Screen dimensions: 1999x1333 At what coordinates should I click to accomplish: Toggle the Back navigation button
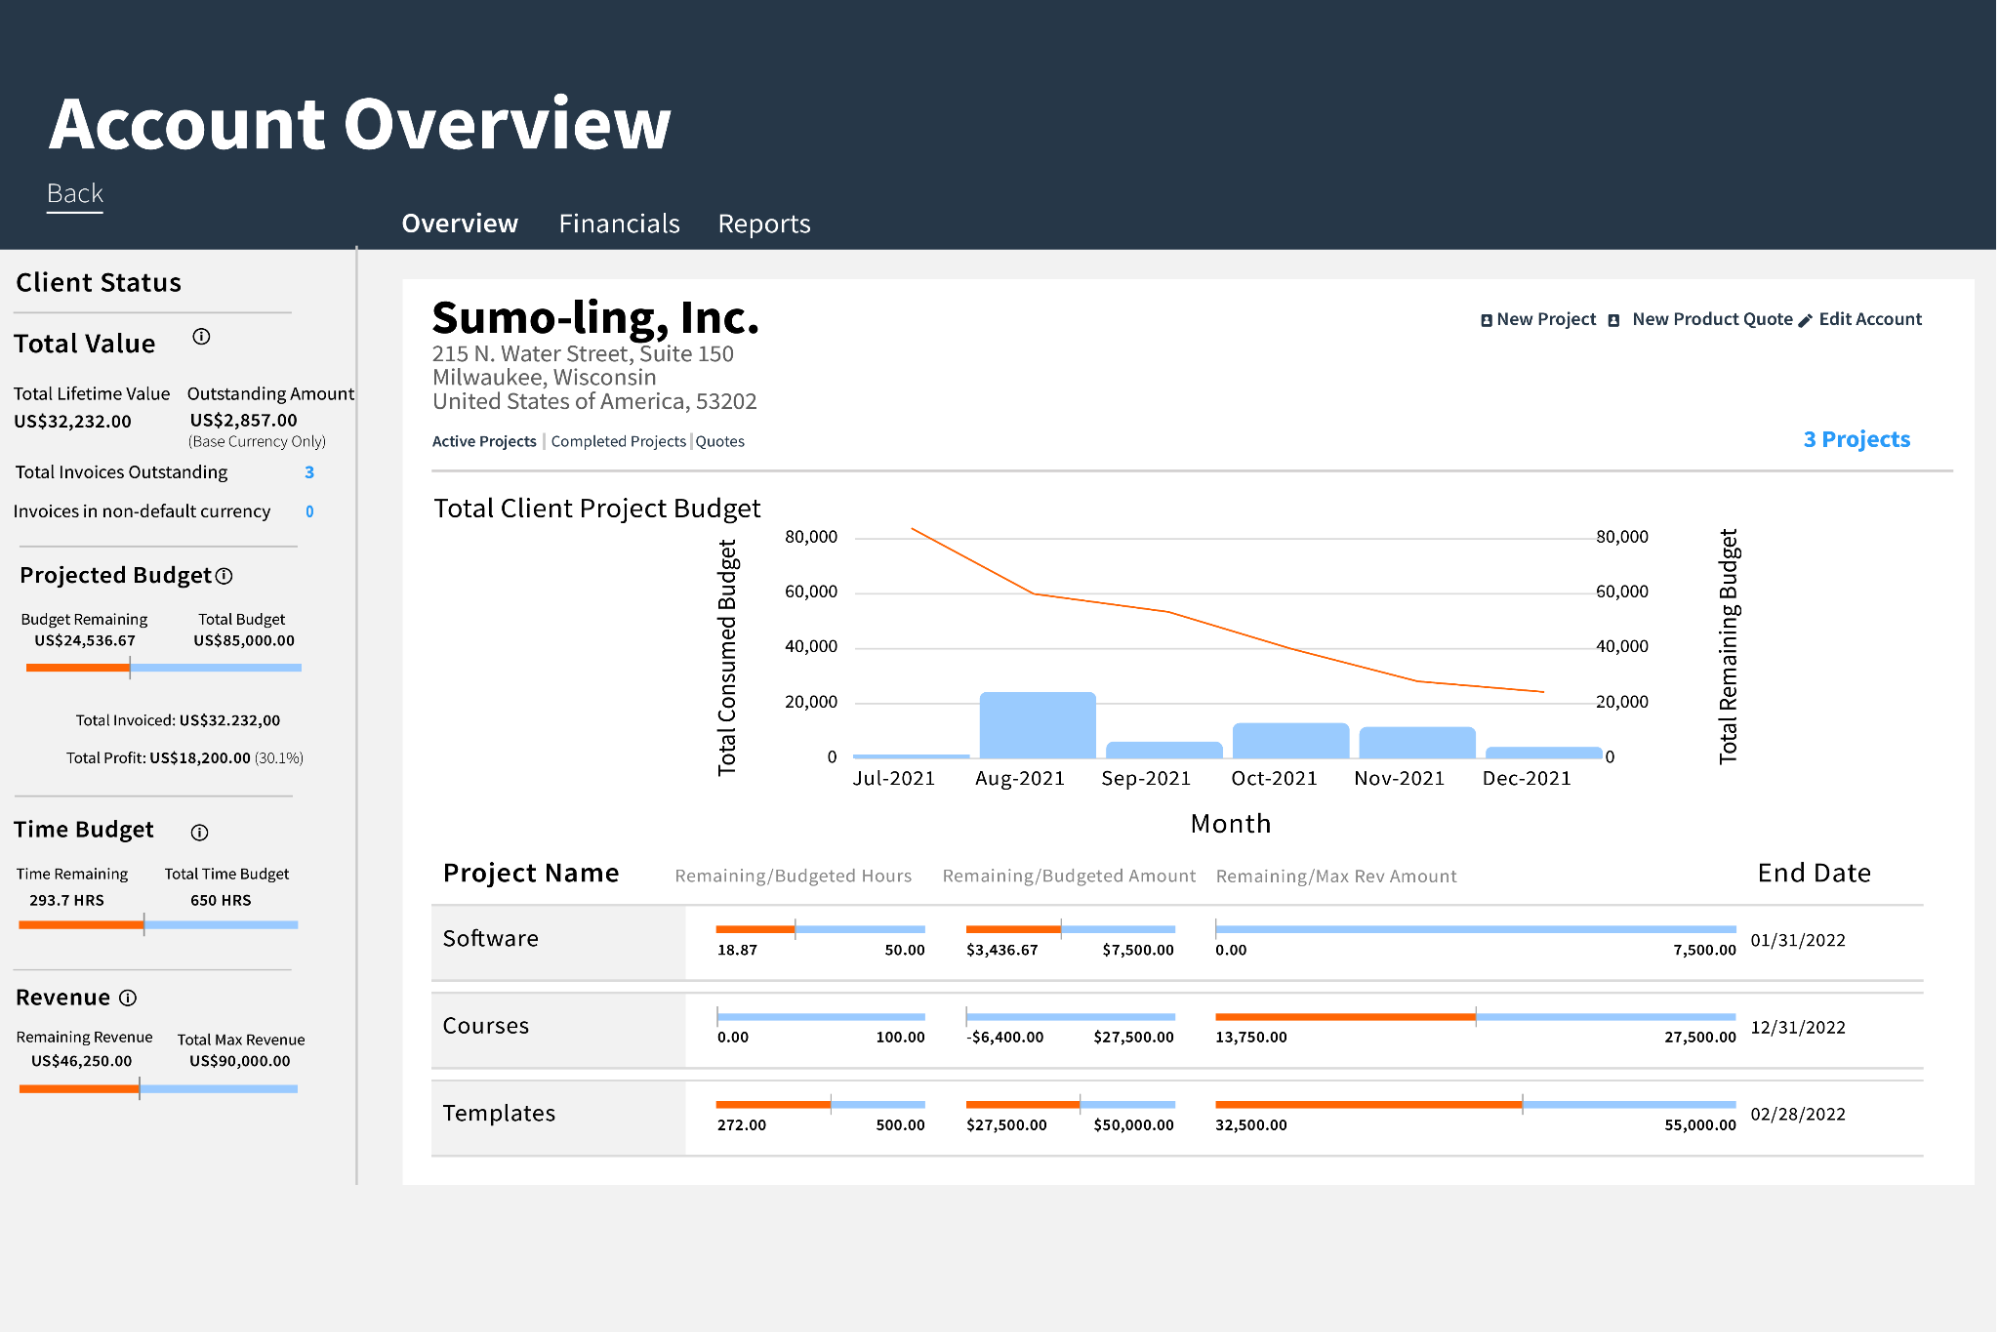(74, 190)
